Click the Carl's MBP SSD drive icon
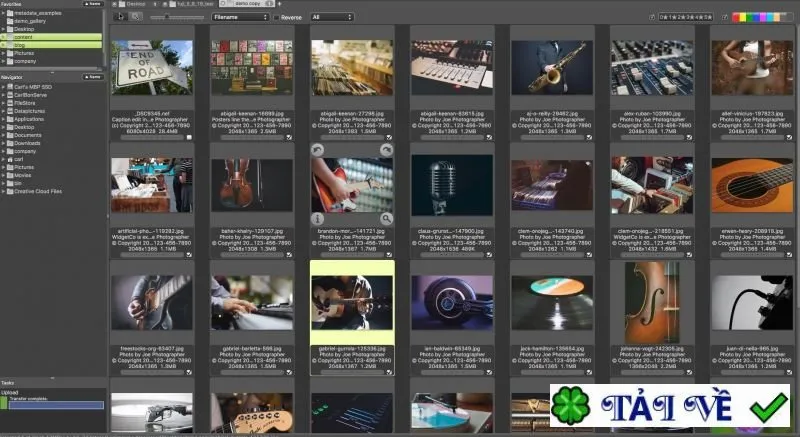The width and height of the screenshot is (800, 437). [x=10, y=87]
